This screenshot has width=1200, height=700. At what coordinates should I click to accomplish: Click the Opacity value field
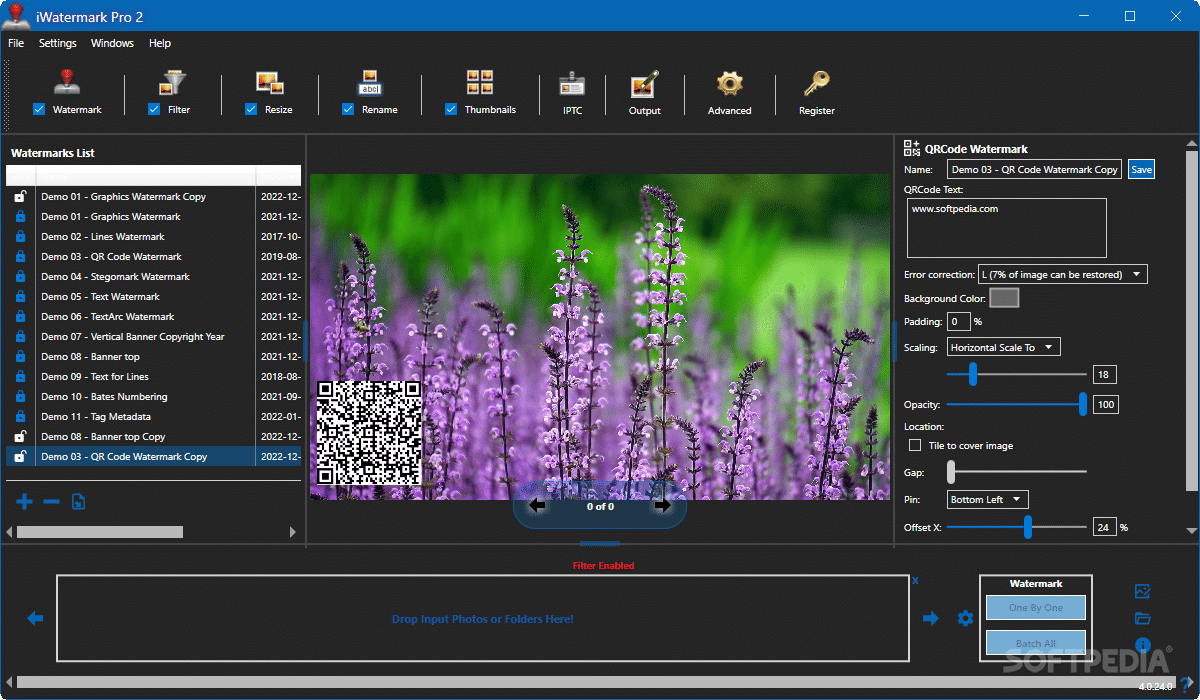[1105, 405]
